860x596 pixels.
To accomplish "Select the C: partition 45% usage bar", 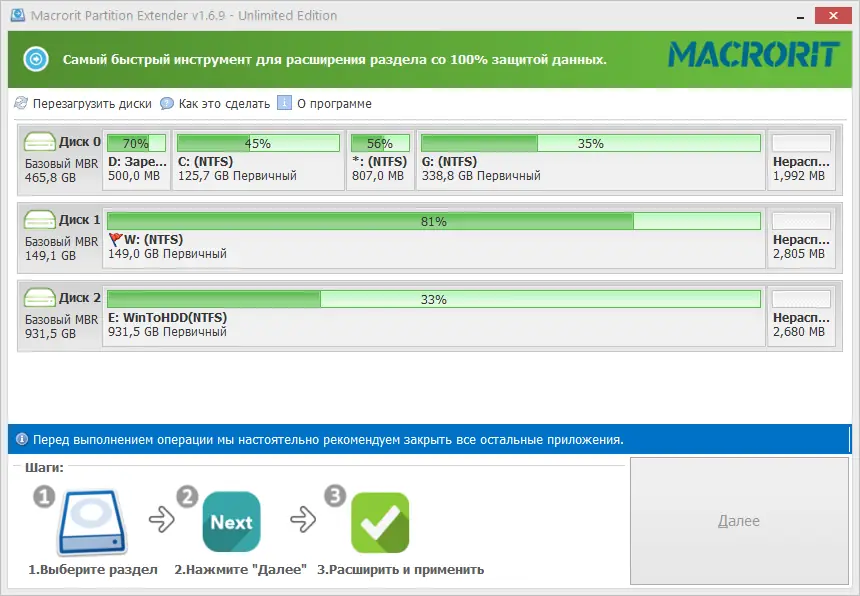I will pos(258,143).
